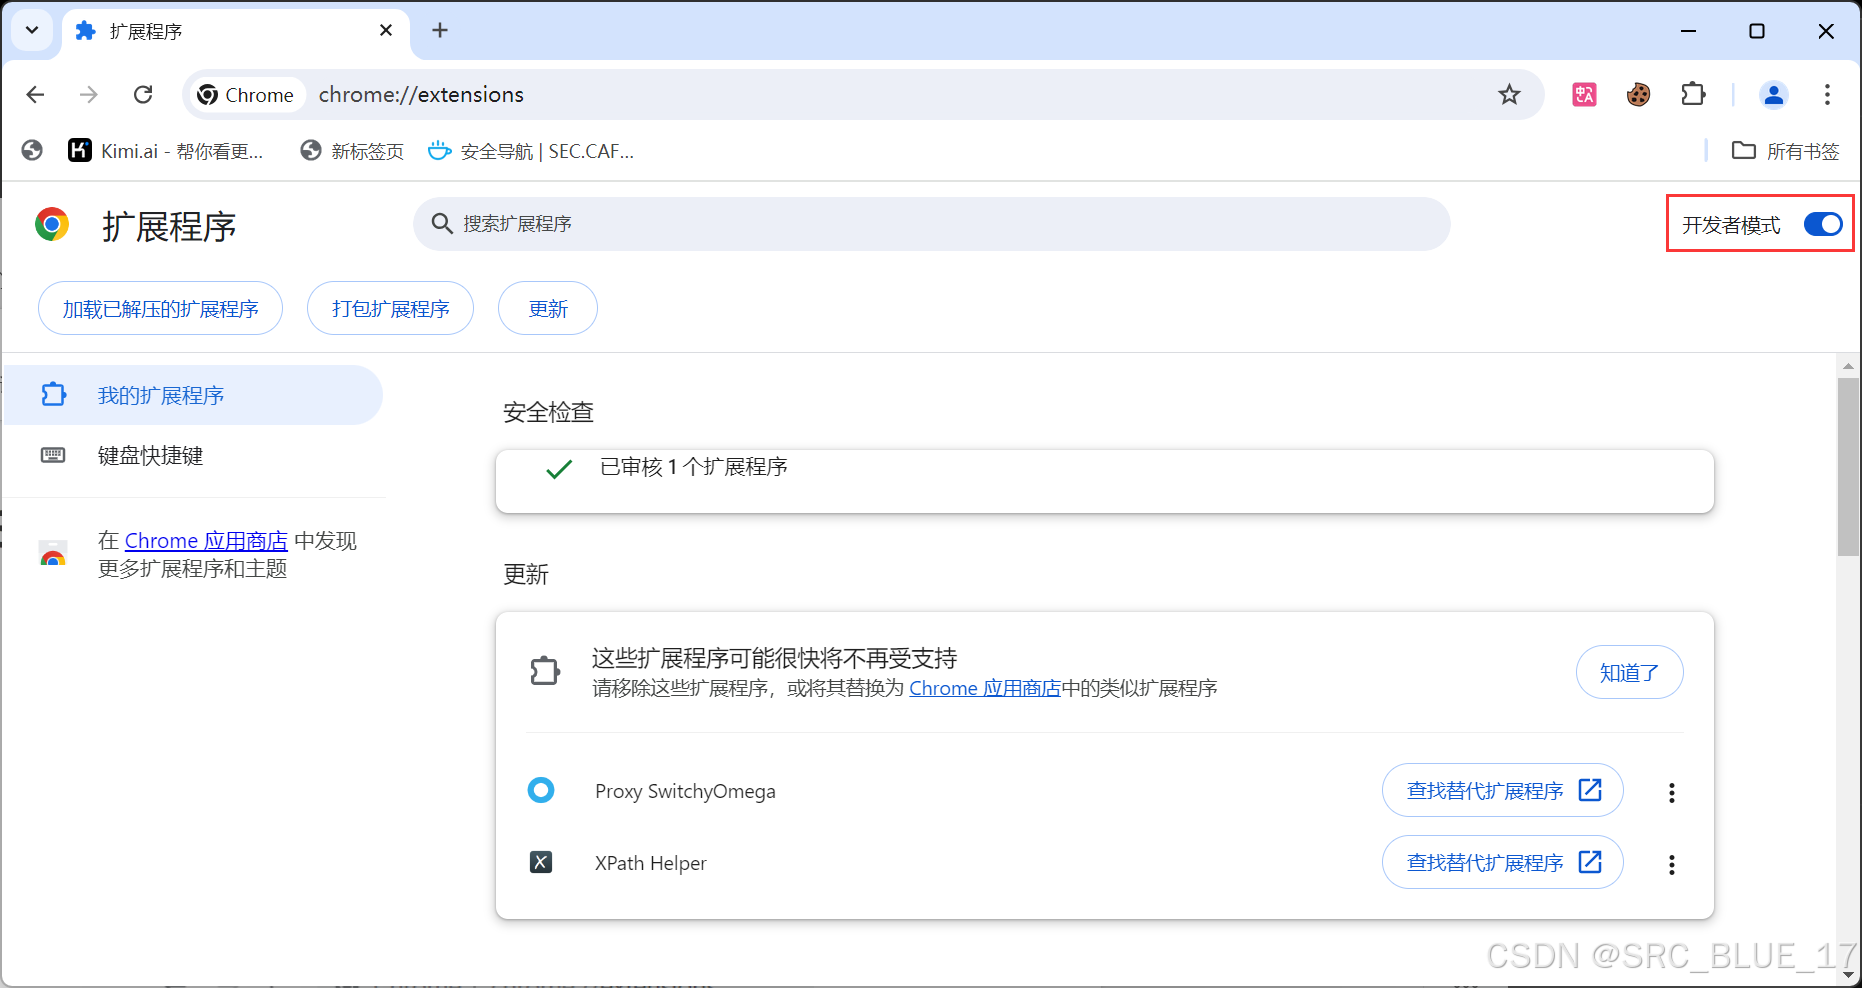
Task: Bookmark this page with star icon
Action: pyautogui.click(x=1509, y=94)
